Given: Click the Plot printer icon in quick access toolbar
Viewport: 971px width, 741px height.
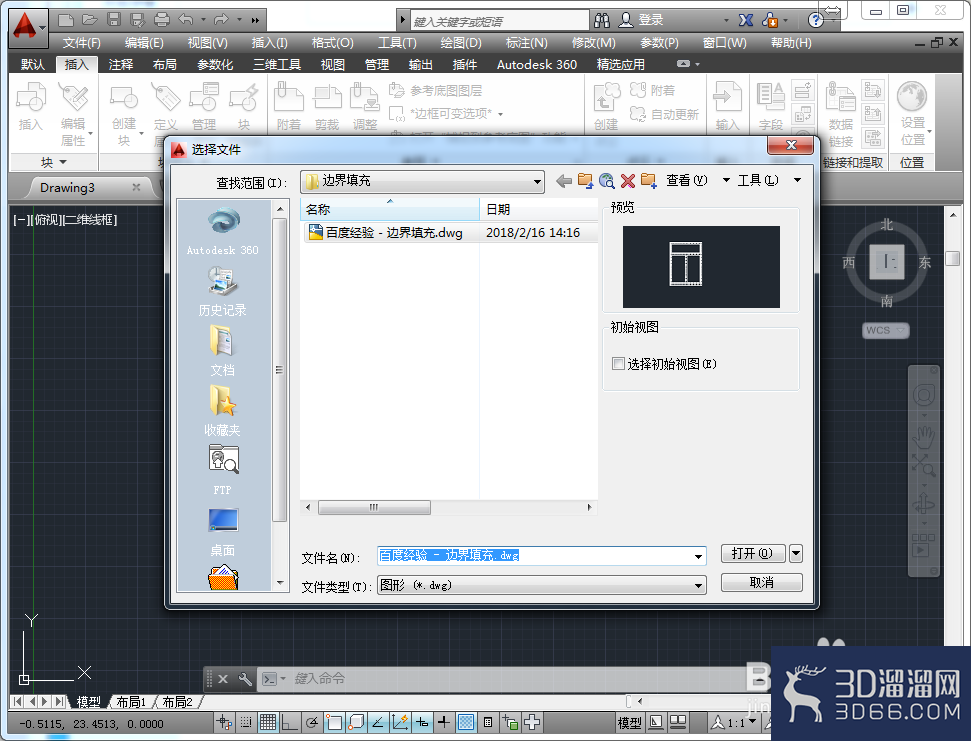Looking at the screenshot, I should point(162,20).
